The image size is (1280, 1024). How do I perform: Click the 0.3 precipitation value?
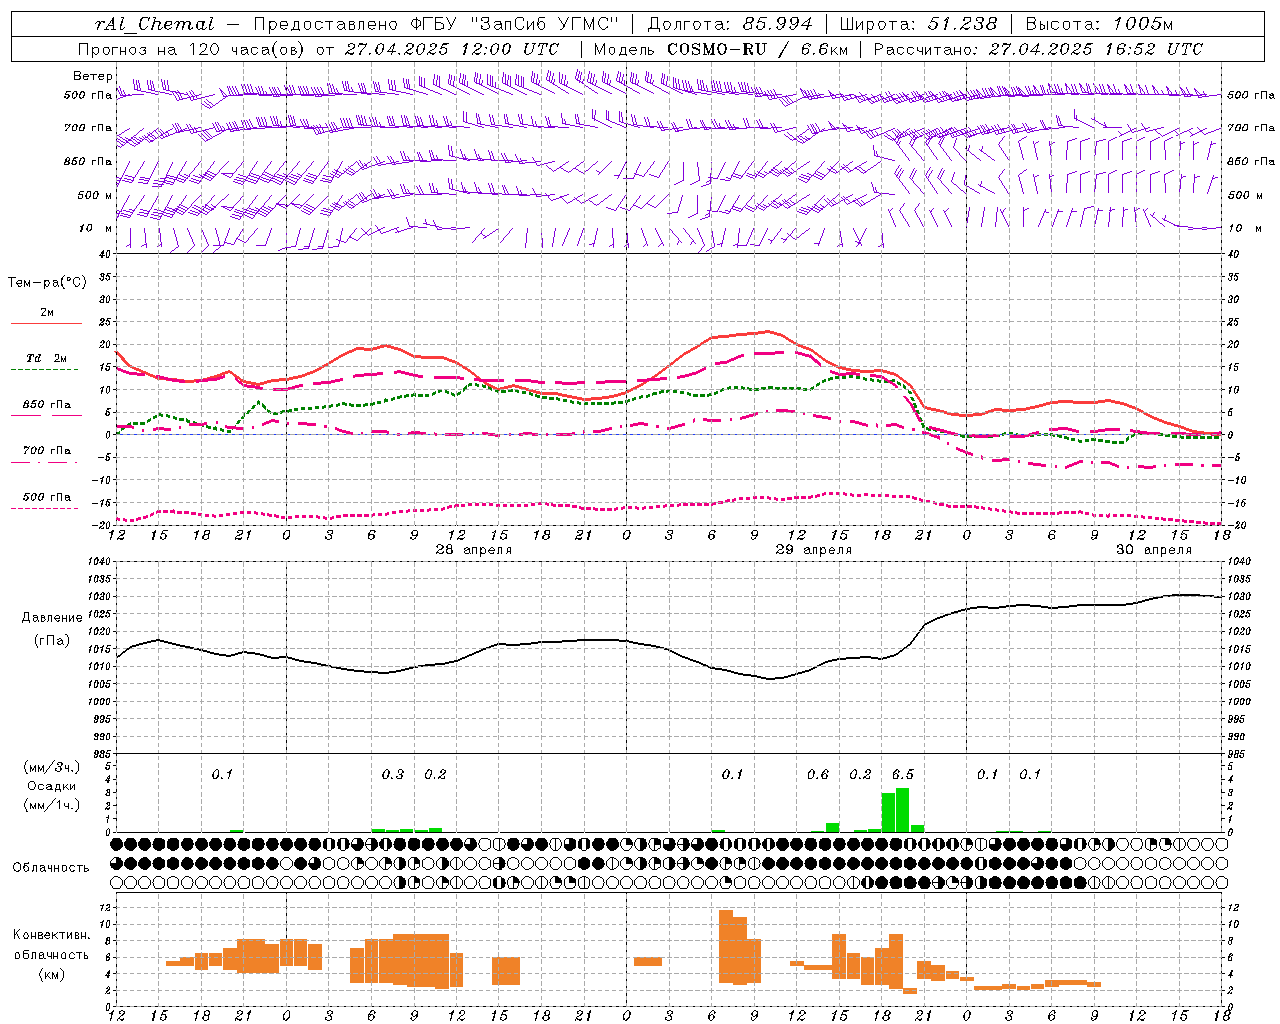393,774
